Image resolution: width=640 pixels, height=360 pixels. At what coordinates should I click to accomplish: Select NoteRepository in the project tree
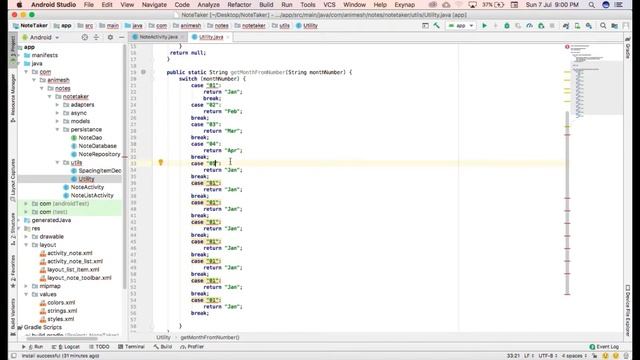click(x=99, y=154)
